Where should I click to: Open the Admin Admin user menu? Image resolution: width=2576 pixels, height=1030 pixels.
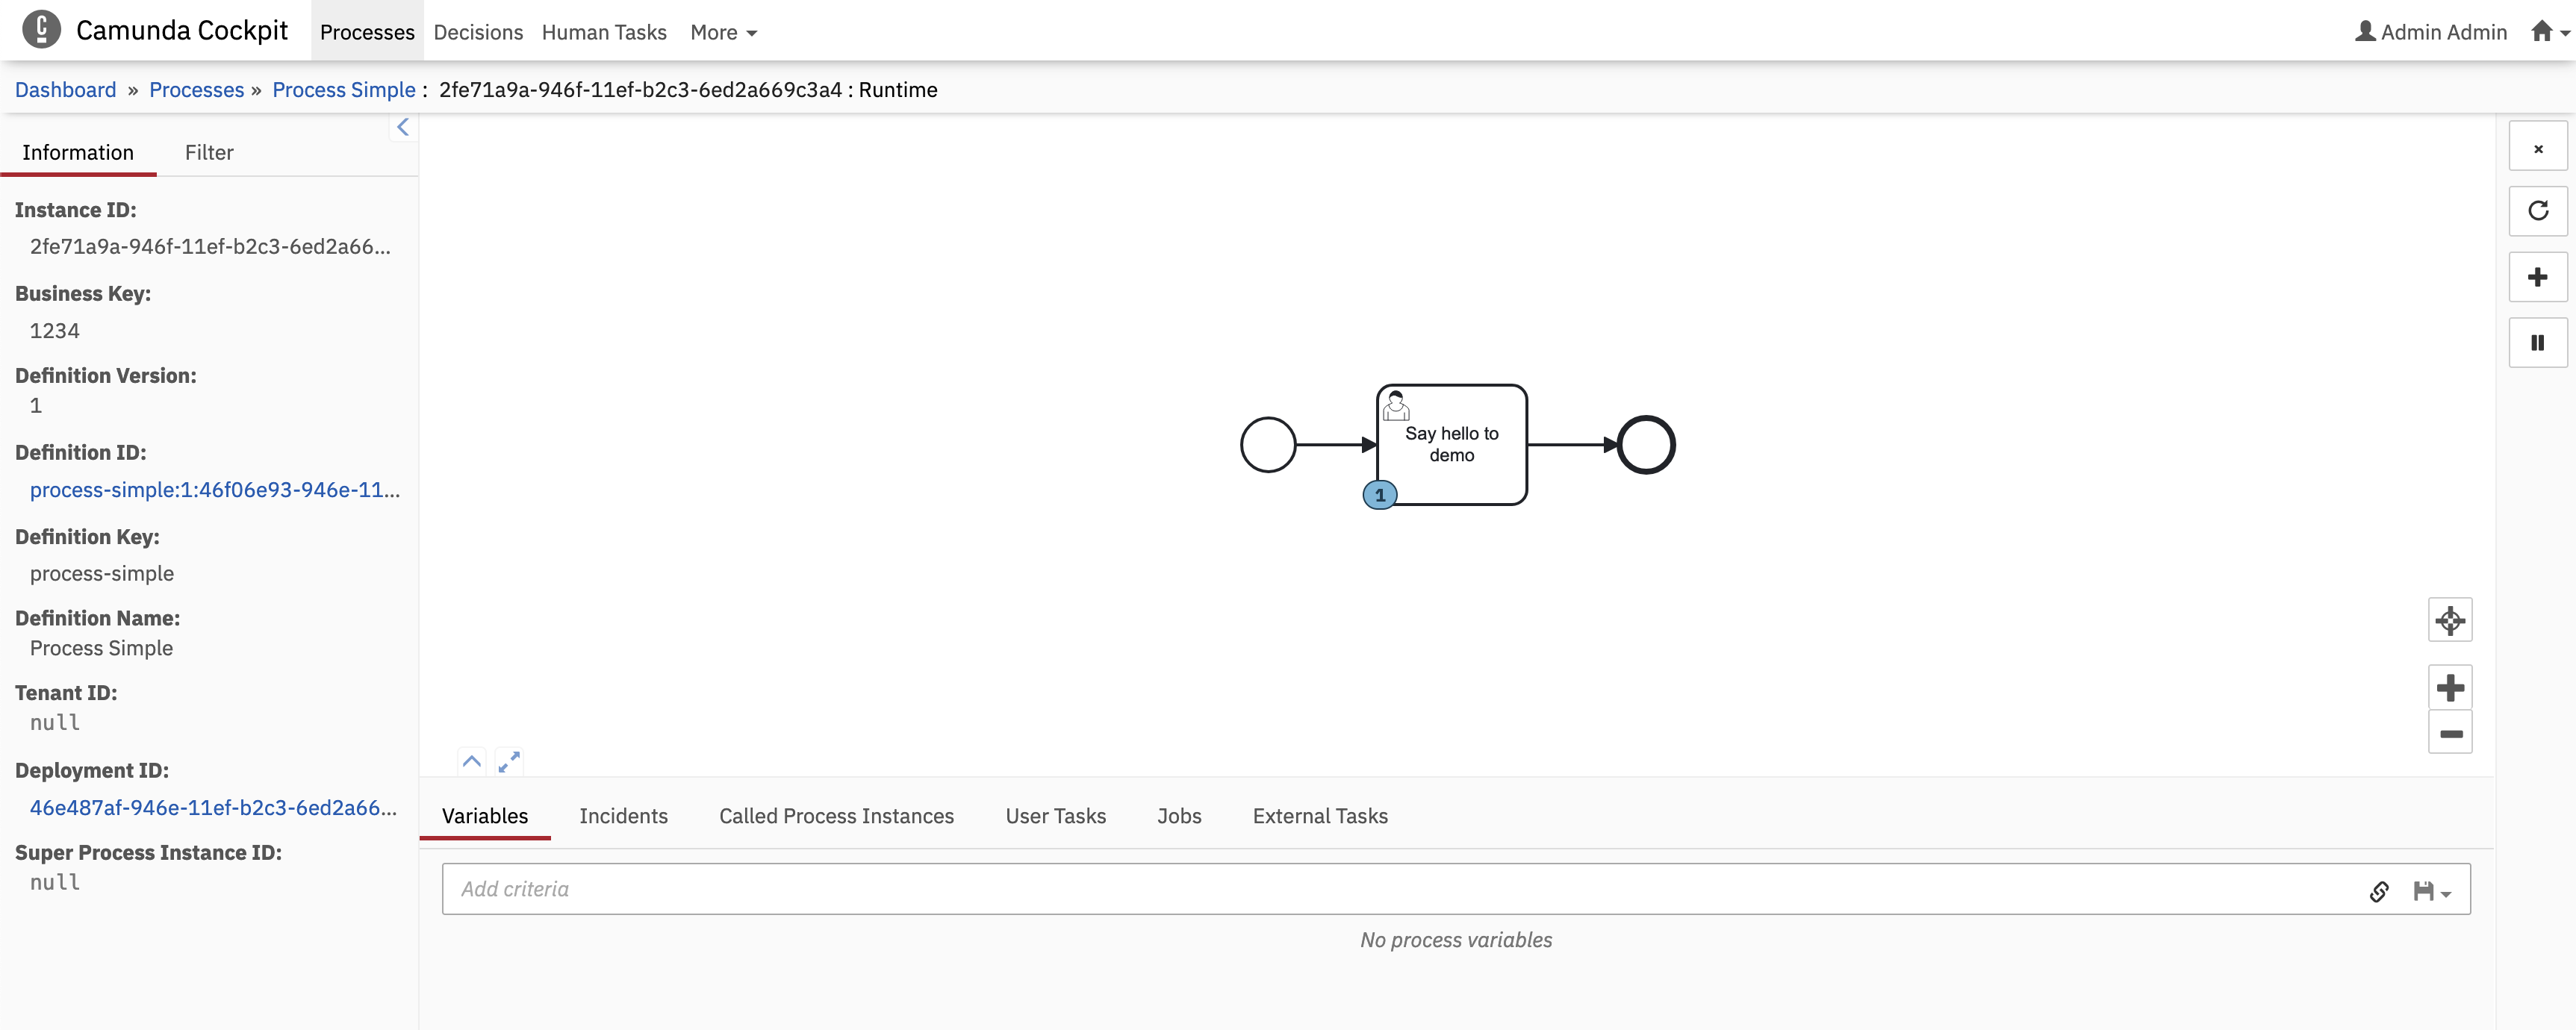click(2431, 32)
